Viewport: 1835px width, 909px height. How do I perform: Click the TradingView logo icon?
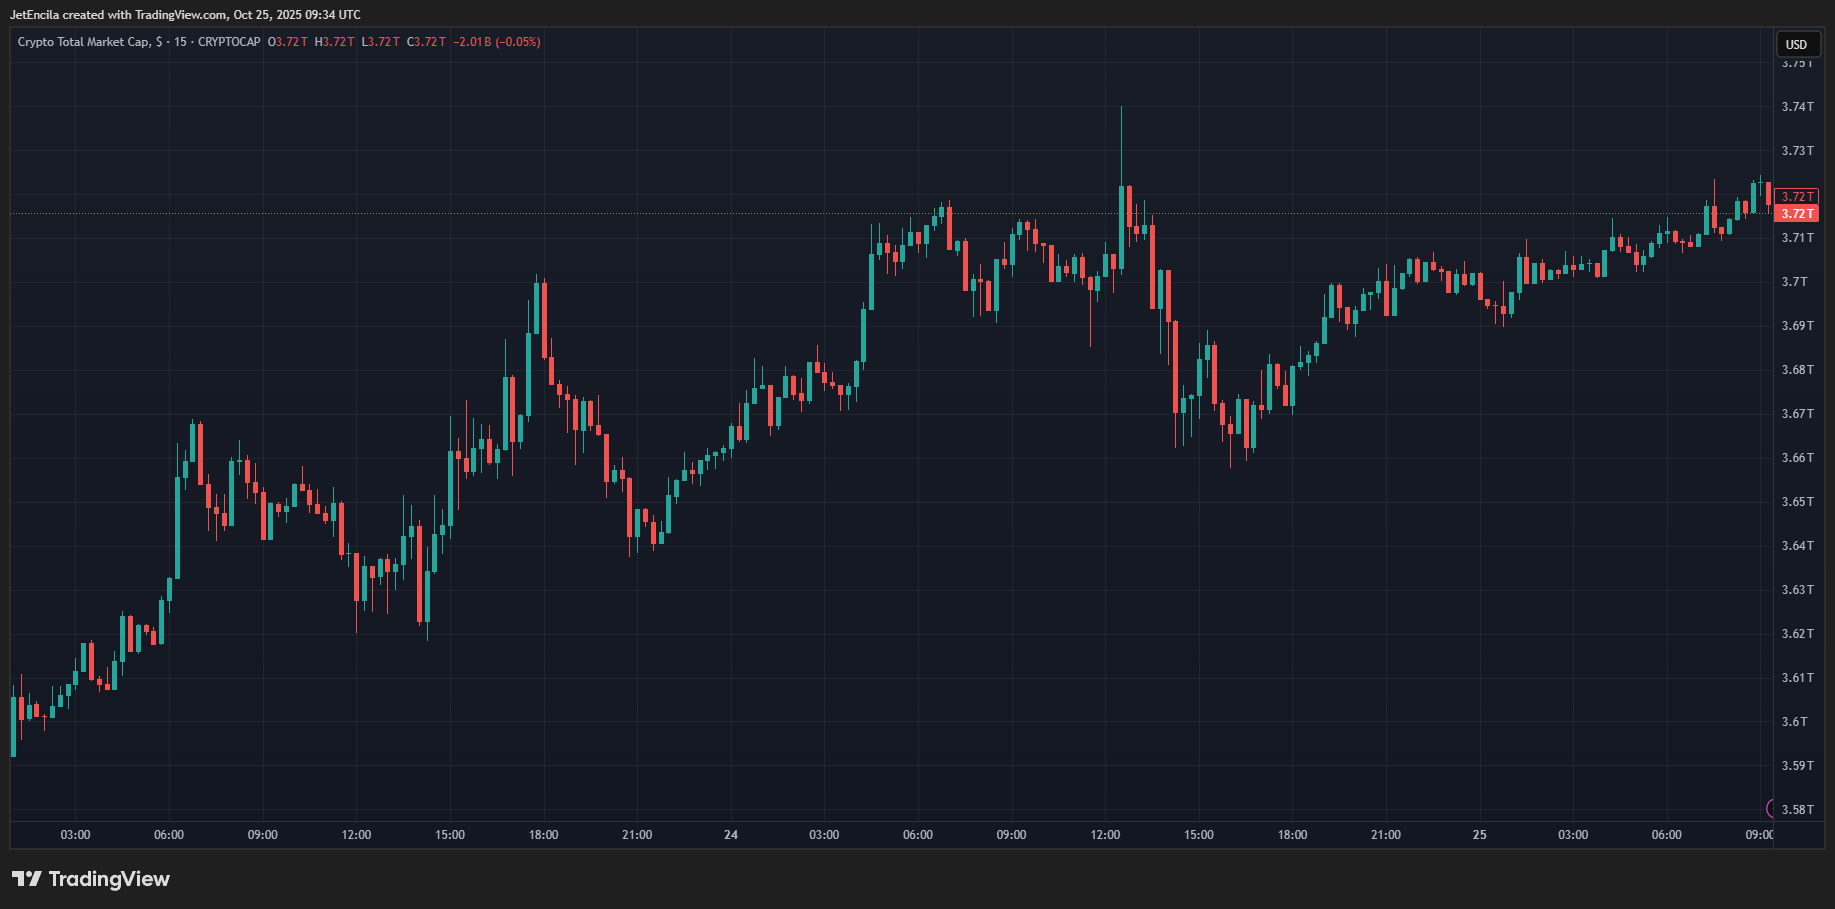(x=27, y=879)
